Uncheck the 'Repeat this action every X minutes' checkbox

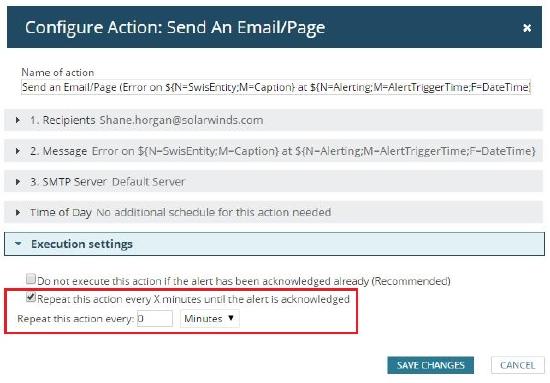coord(31,297)
